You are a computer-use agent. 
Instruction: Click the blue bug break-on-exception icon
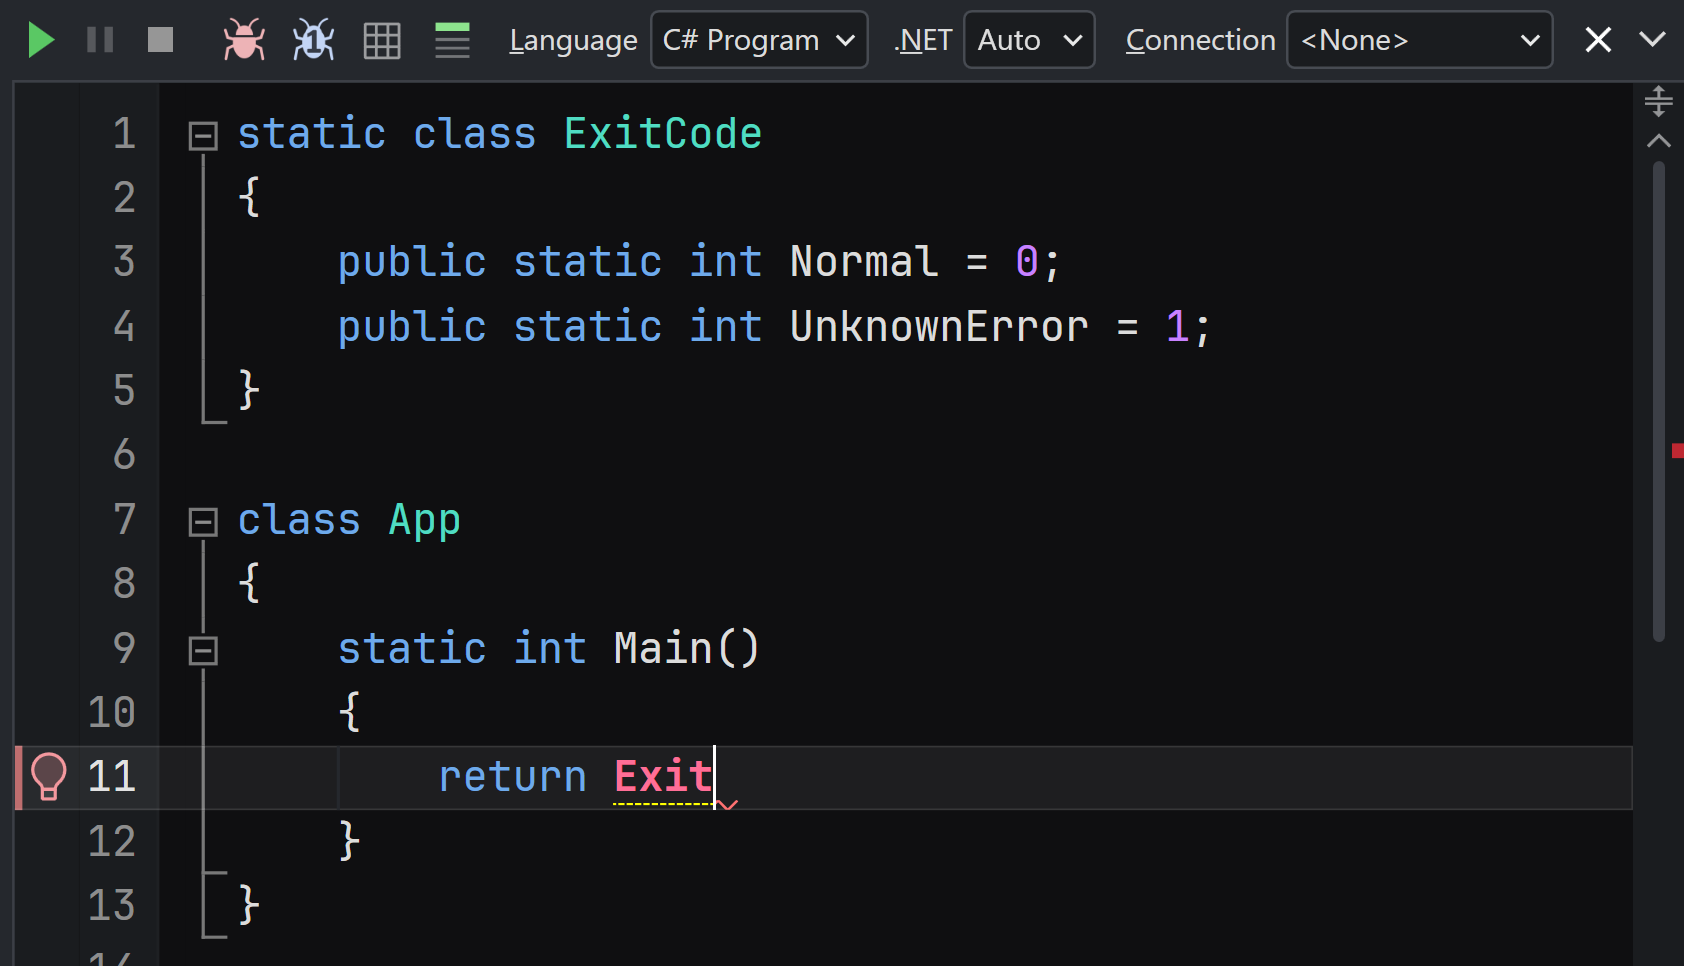coord(313,40)
